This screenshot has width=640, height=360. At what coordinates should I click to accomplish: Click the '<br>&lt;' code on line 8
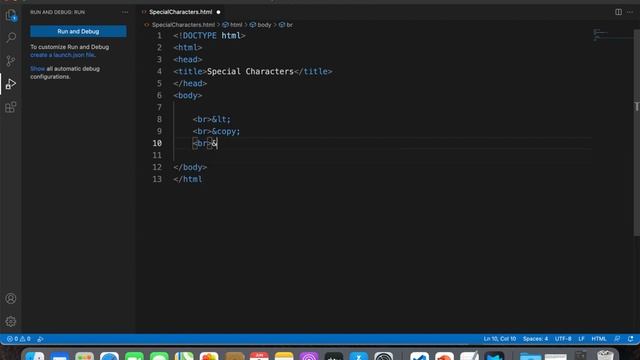tap(212, 119)
